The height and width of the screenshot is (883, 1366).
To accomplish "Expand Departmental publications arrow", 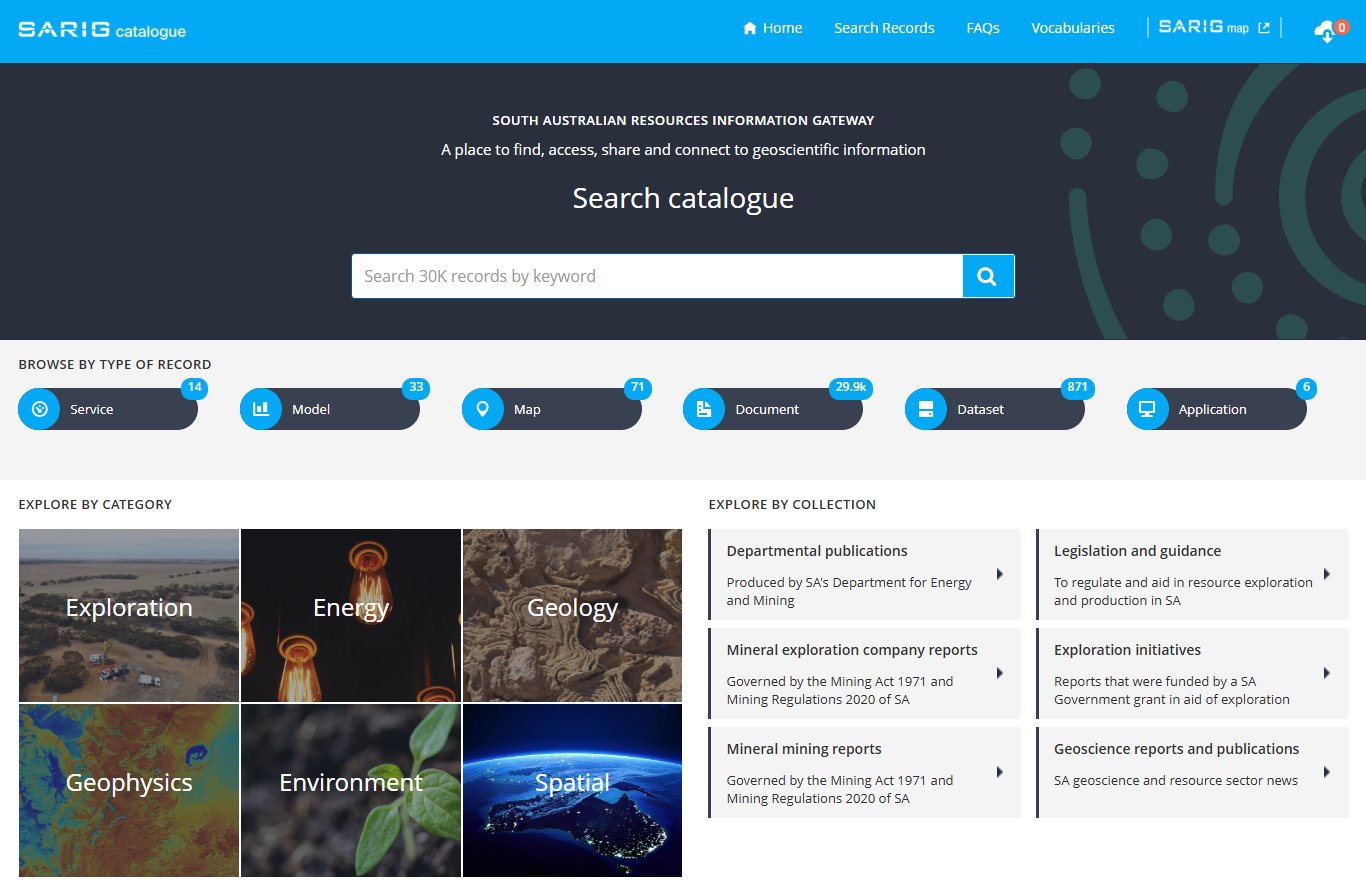I will [1000, 574].
